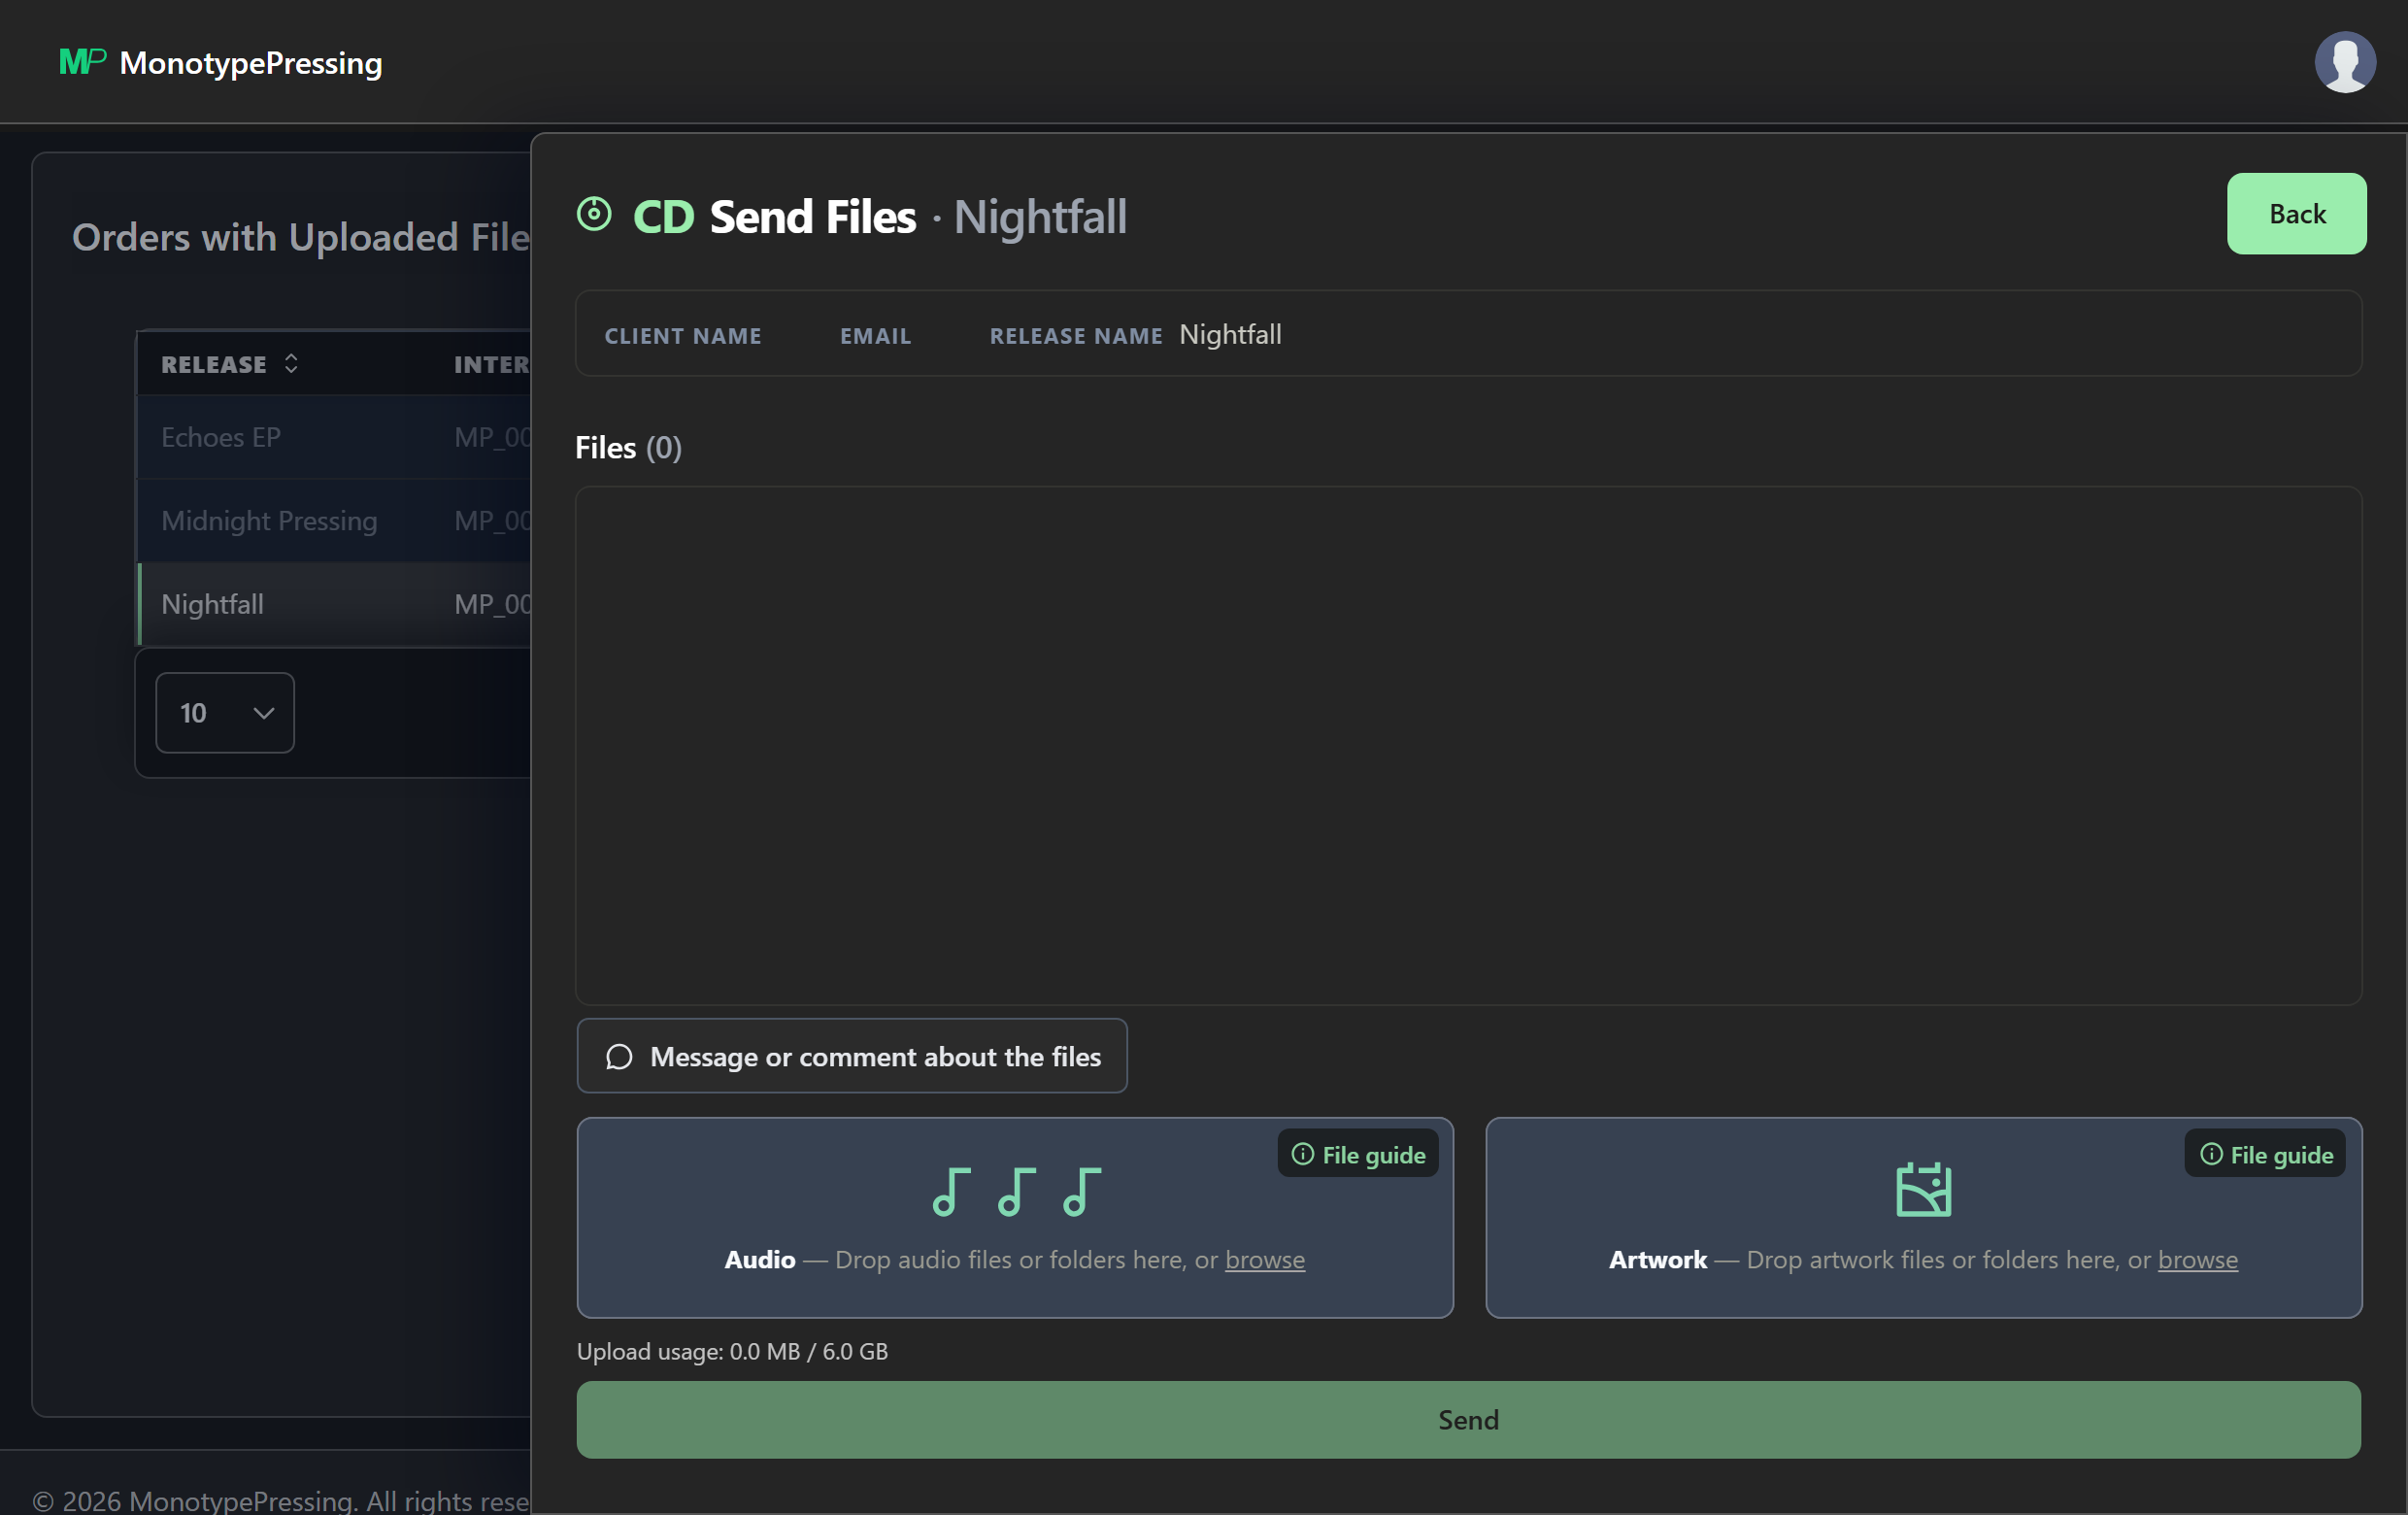Viewport: 2408px width, 1515px height.
Task: Select the Echoes EP row
Action: 334,437
